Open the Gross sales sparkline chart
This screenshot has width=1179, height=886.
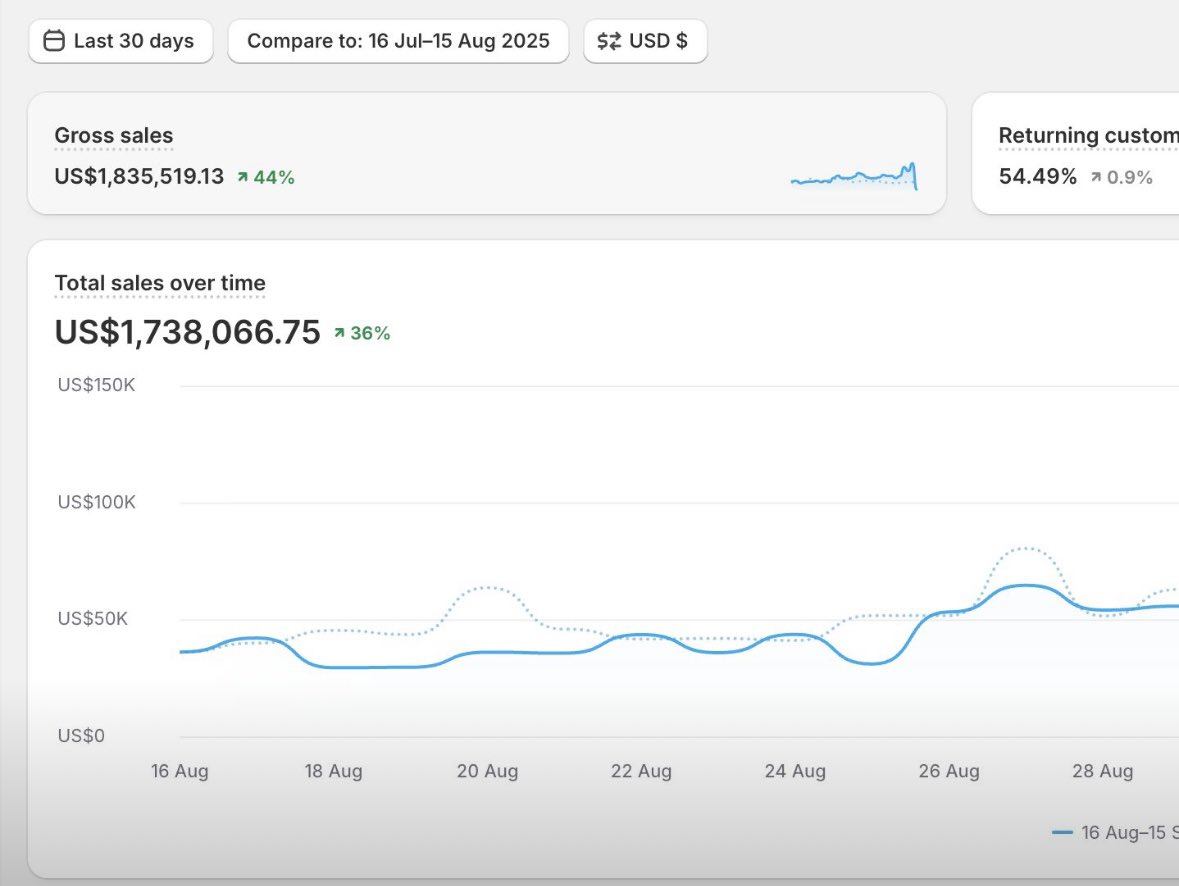(854, 176)
